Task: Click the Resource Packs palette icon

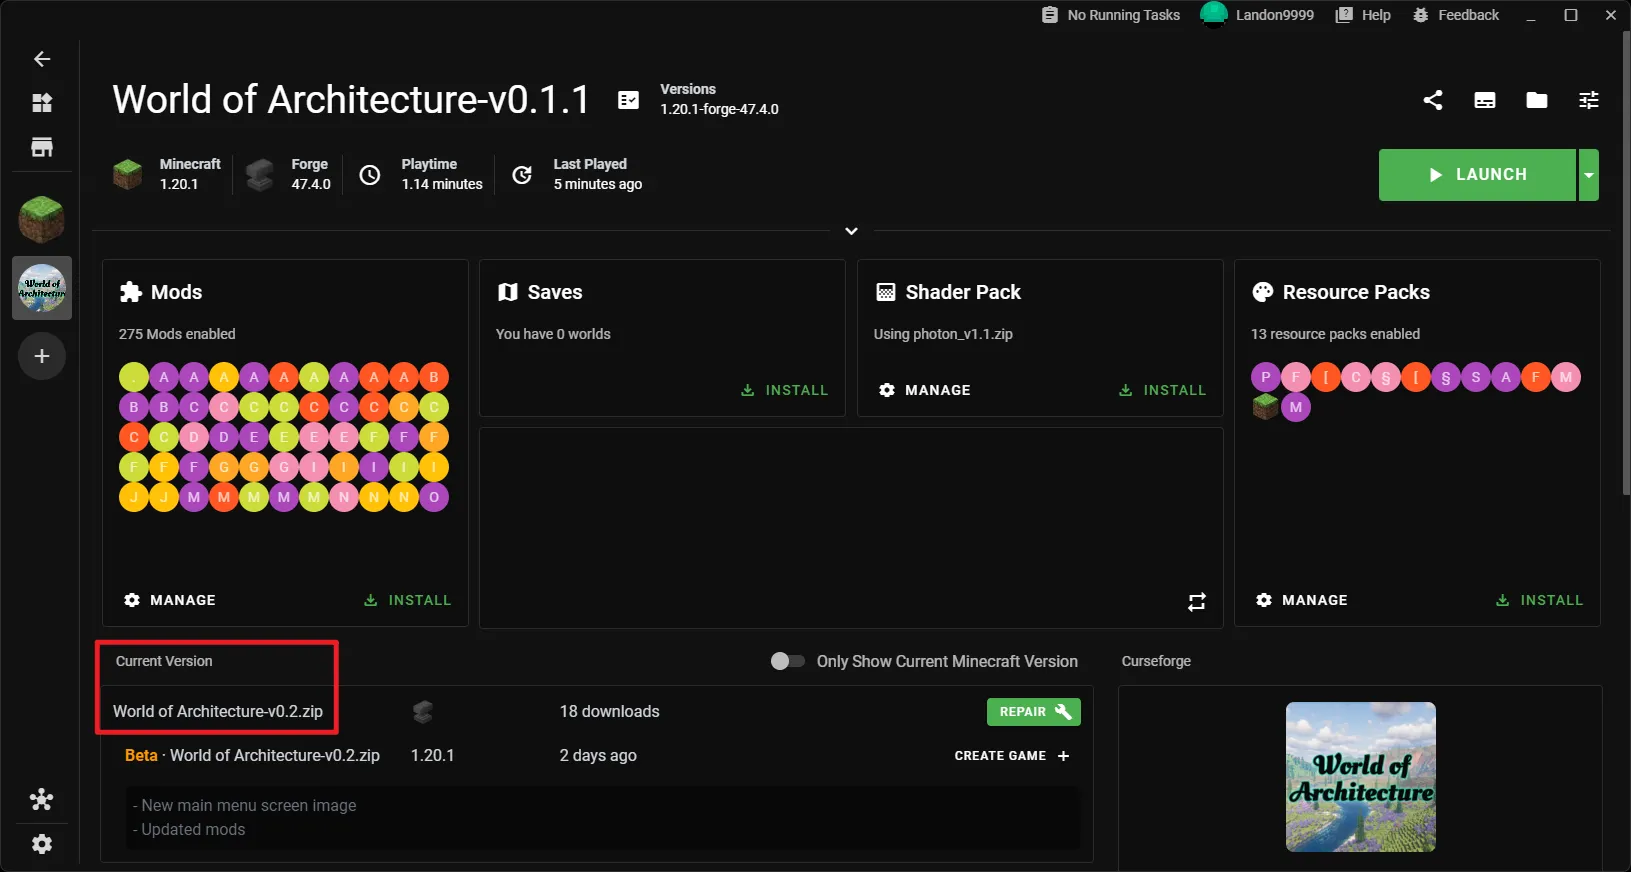Action: pyautogui.click(x=1263, y=292)
